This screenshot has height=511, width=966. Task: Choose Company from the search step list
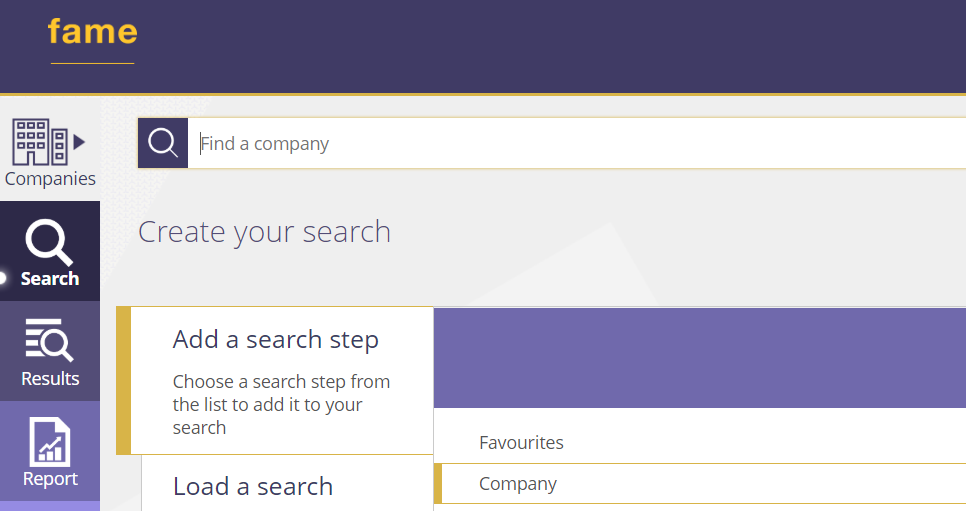517,484
